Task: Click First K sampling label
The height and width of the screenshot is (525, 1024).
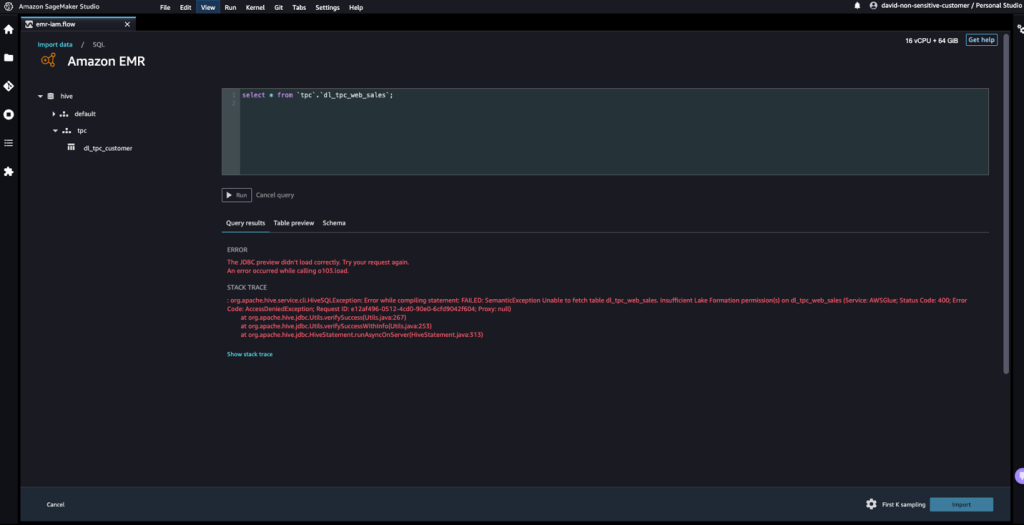Action: 903,505
